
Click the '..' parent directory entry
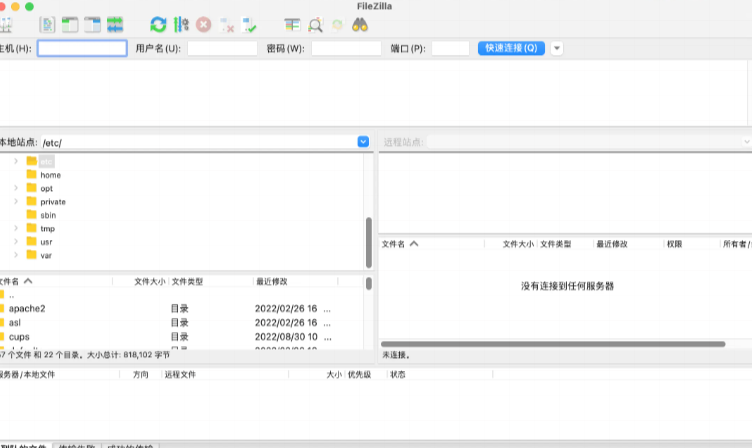point(12,295)
